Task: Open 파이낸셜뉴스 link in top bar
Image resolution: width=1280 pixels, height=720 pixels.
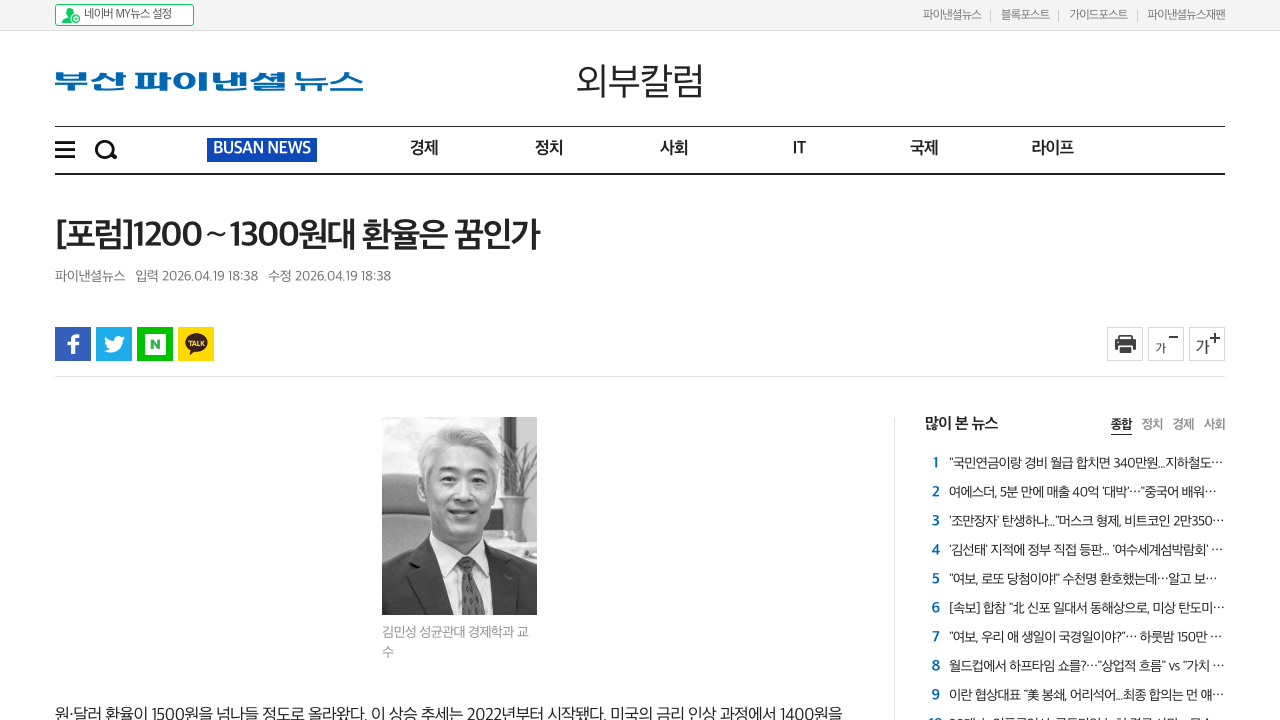Action: pos(952,15)
